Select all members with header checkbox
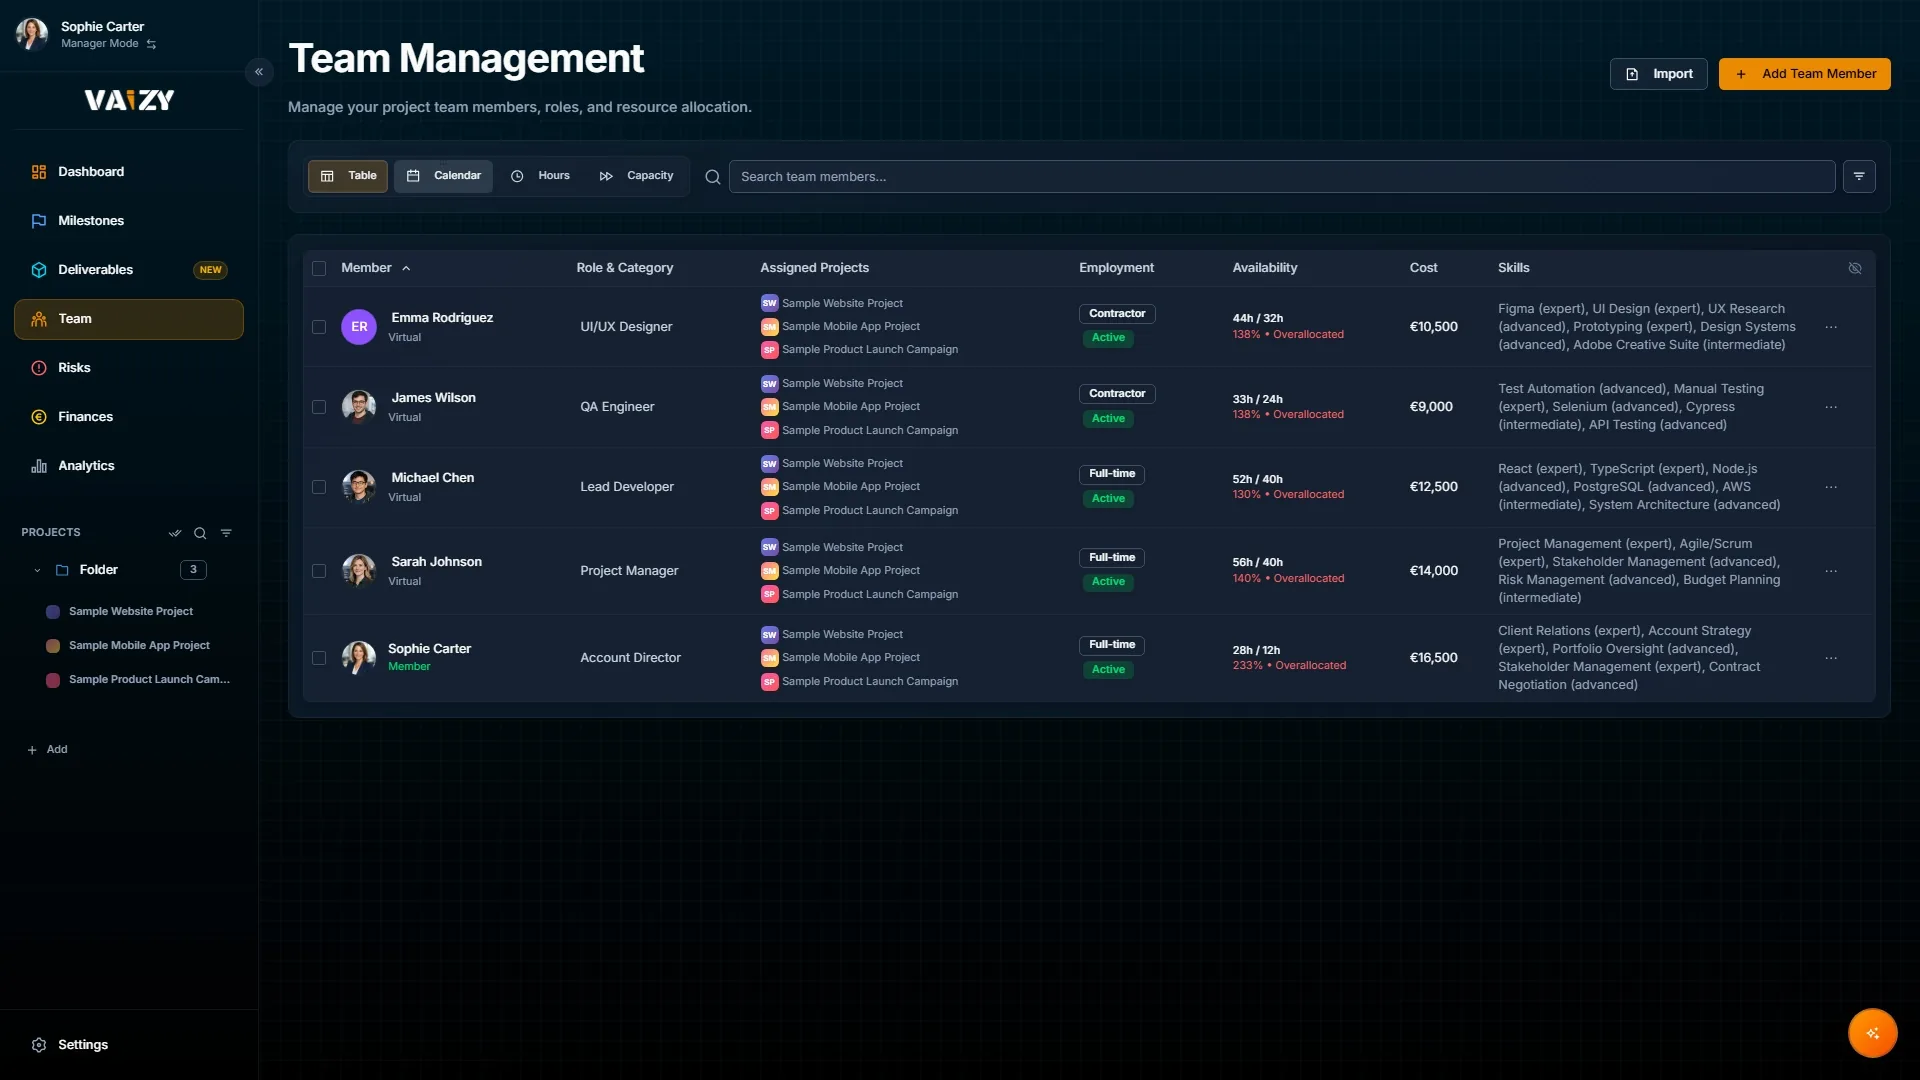The height and width of the screenshot is (1080, 1920). [x=319, y=268]
